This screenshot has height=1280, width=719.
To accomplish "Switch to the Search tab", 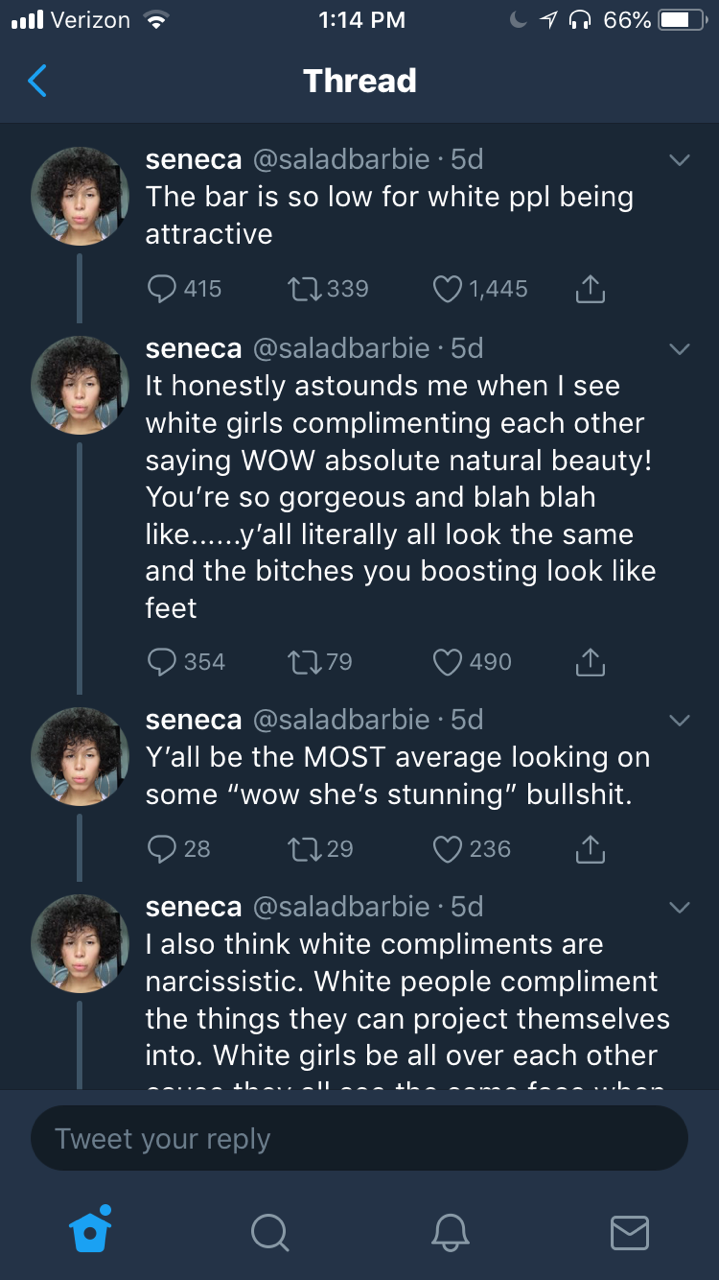I will tap(269, 1232).
